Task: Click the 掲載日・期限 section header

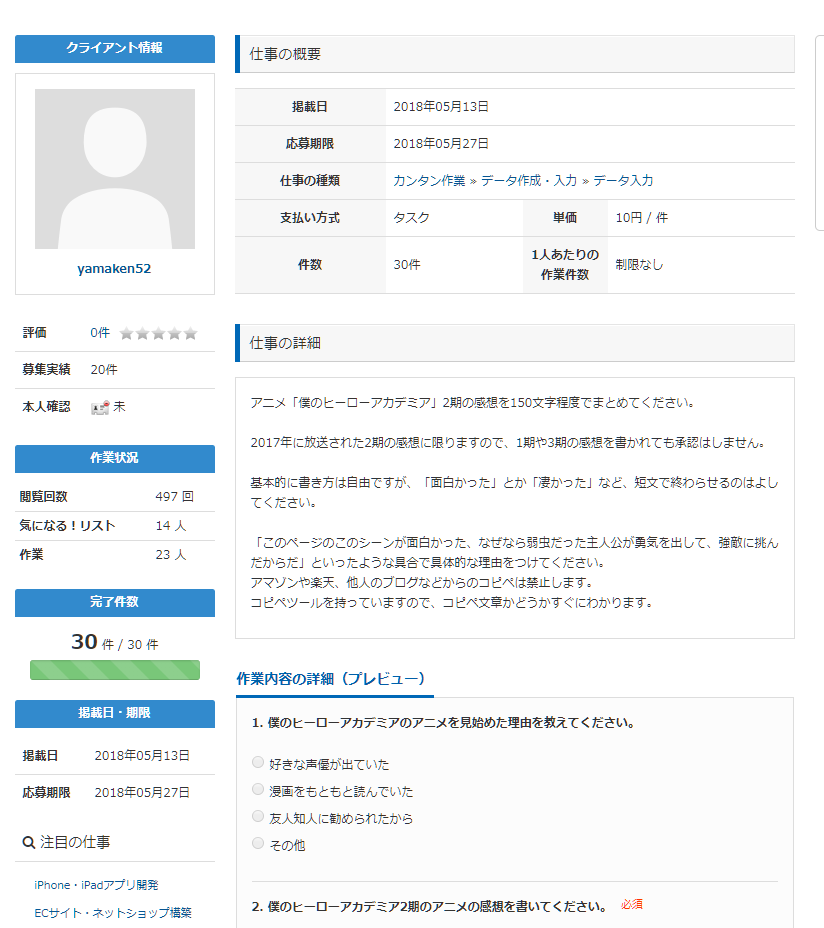Action: coord(115,713)
